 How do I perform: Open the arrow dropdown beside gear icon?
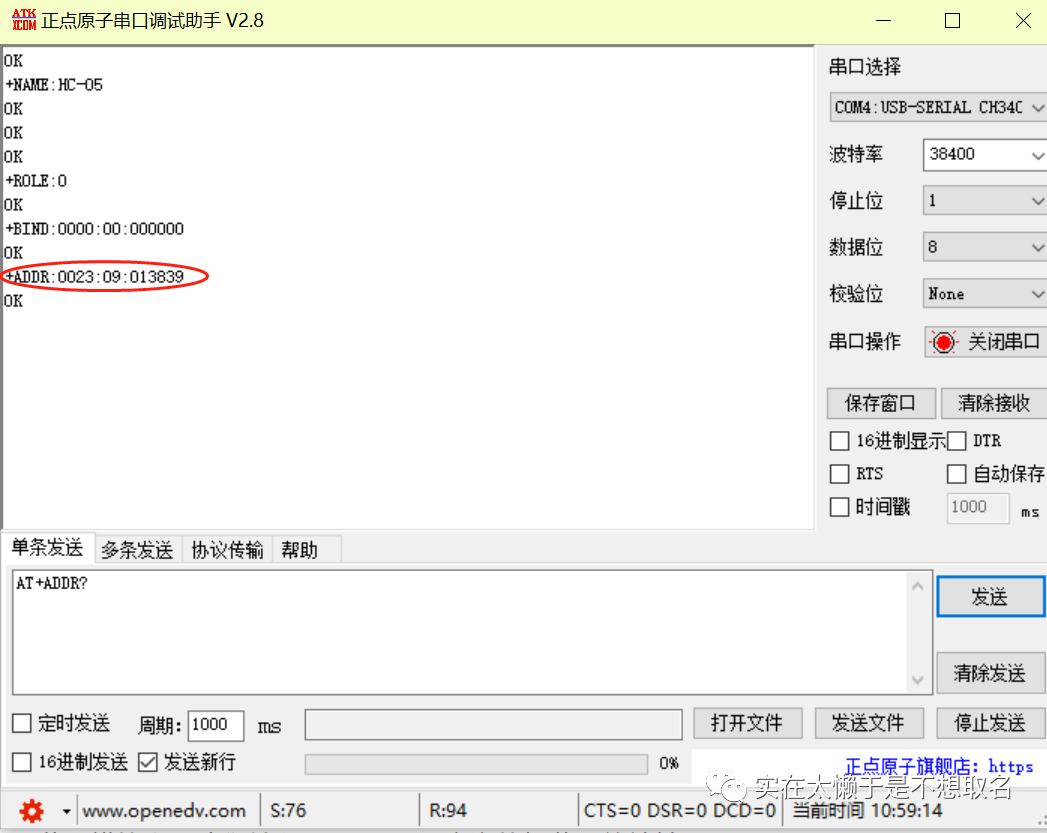point(67,811)
